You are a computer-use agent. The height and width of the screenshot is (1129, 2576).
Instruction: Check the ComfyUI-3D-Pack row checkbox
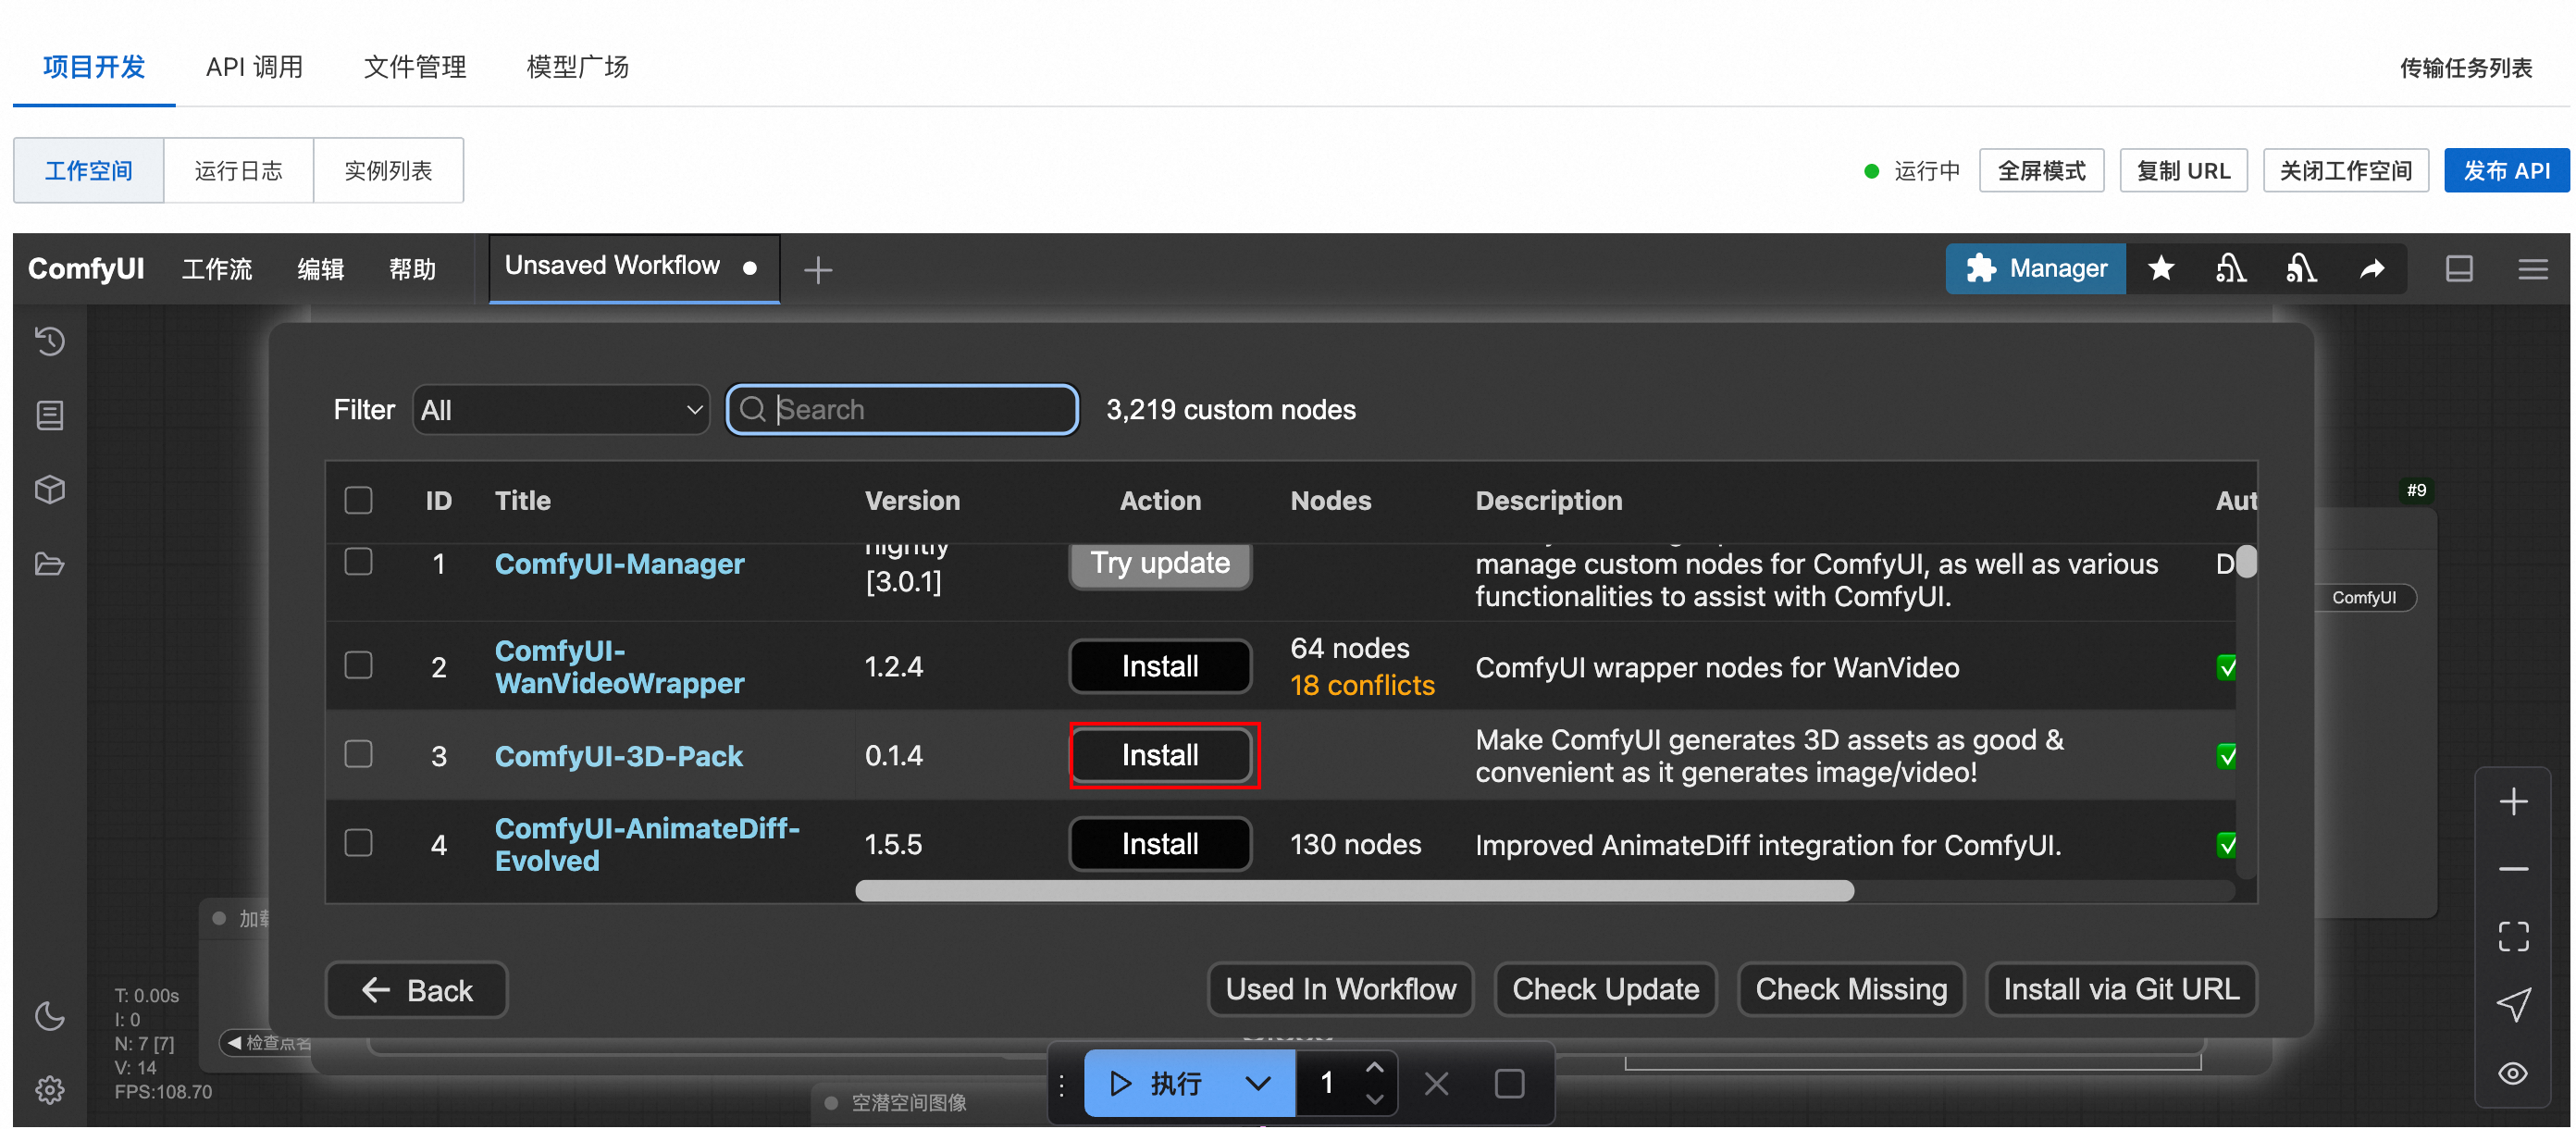[358, 755]
